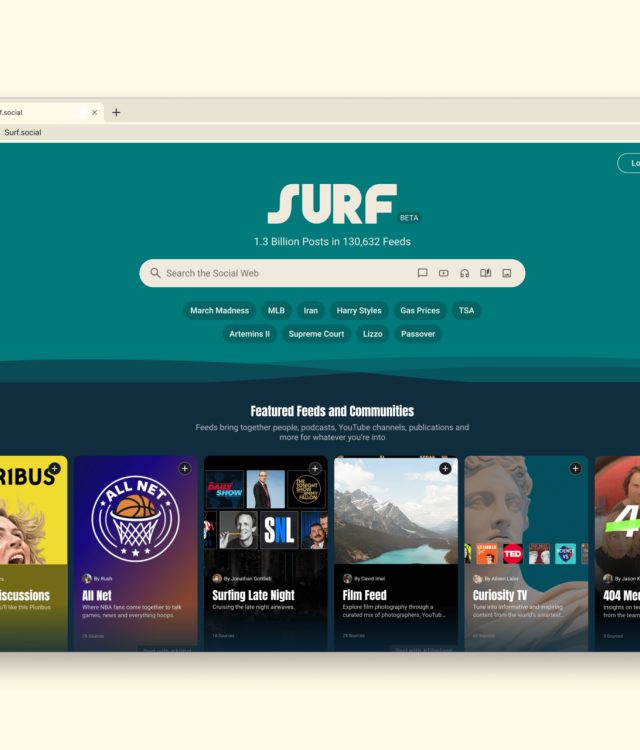Click the Surf.social address bar
The height and width of the screenshot is (750, 640).
coord(320,132)
